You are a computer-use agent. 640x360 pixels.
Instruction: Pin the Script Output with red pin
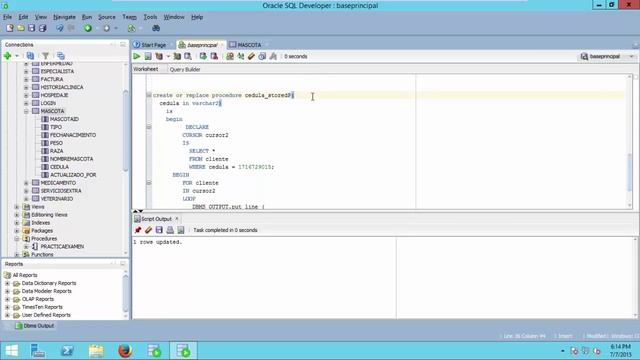point(138,230)
